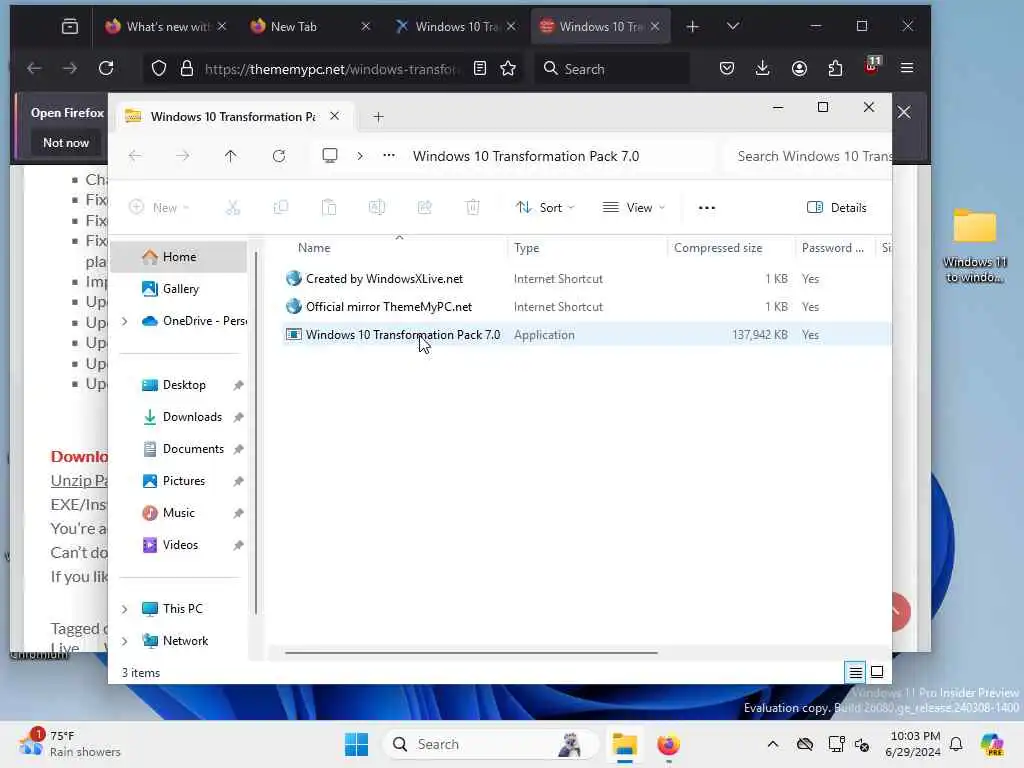
Task: Click the Firefox Search input field
Action: [x=612, y=69]
